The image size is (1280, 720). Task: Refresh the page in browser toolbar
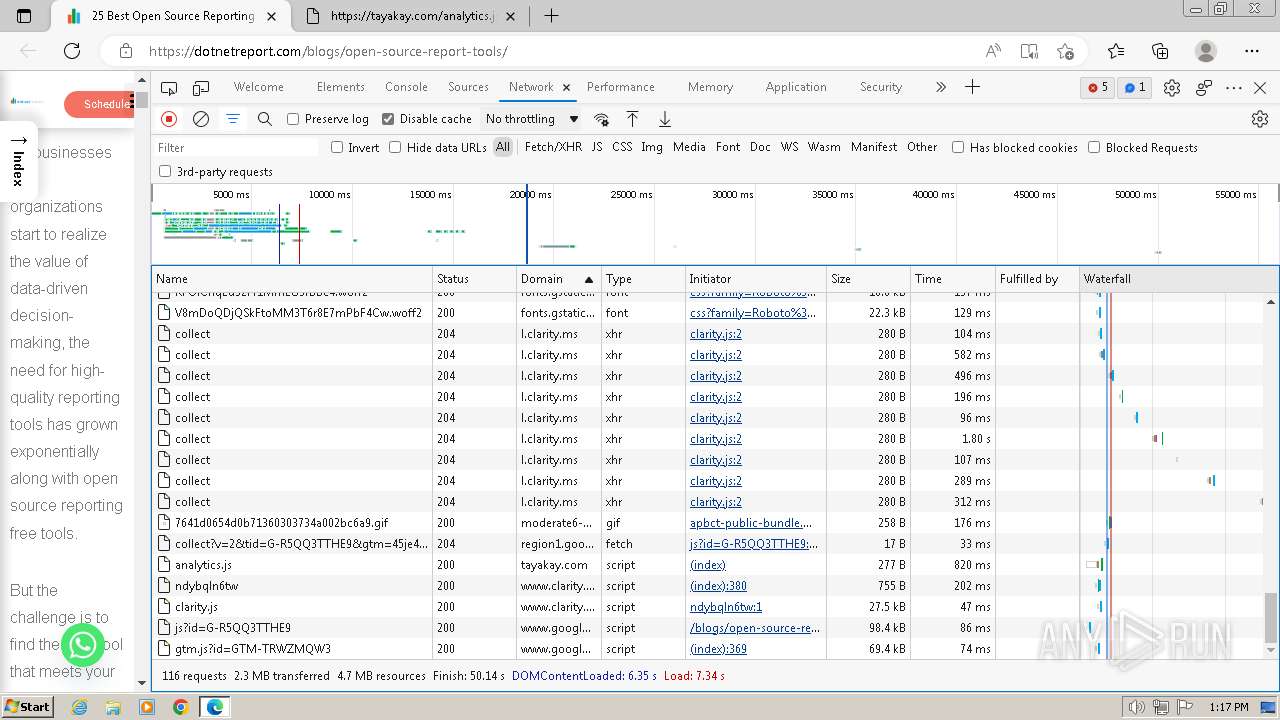coord(72,51)
